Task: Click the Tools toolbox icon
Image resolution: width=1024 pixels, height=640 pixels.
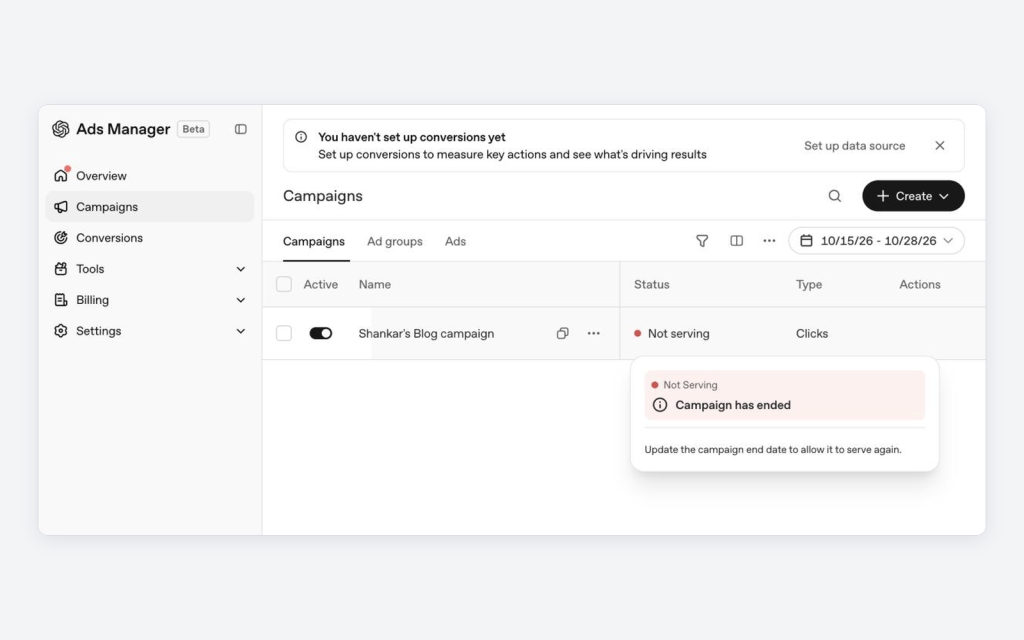Action: pos(61,268)
